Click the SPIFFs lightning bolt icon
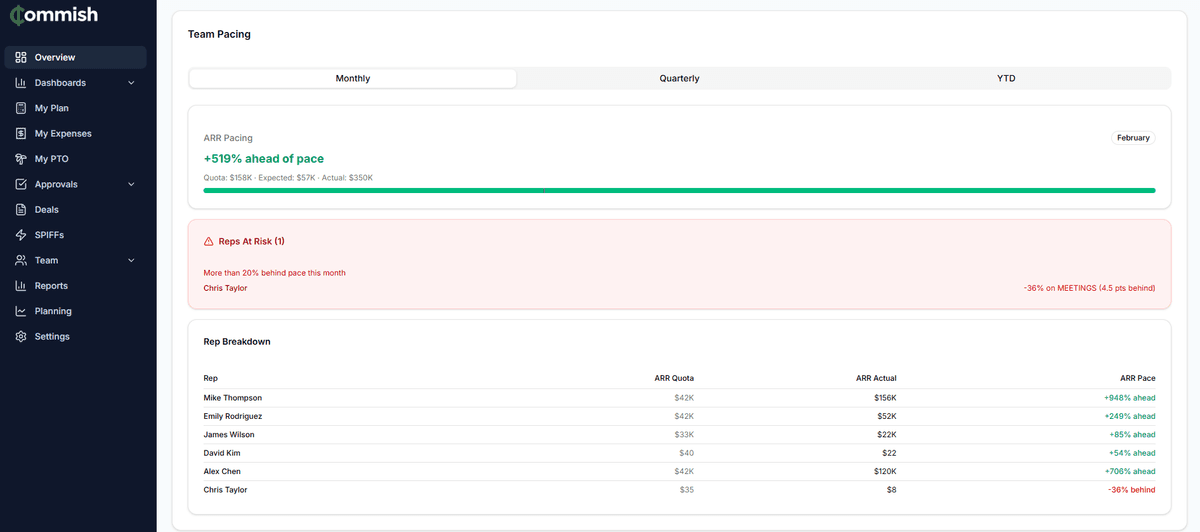This screenshot has height=532, width=1200. [x=21, y=235]
